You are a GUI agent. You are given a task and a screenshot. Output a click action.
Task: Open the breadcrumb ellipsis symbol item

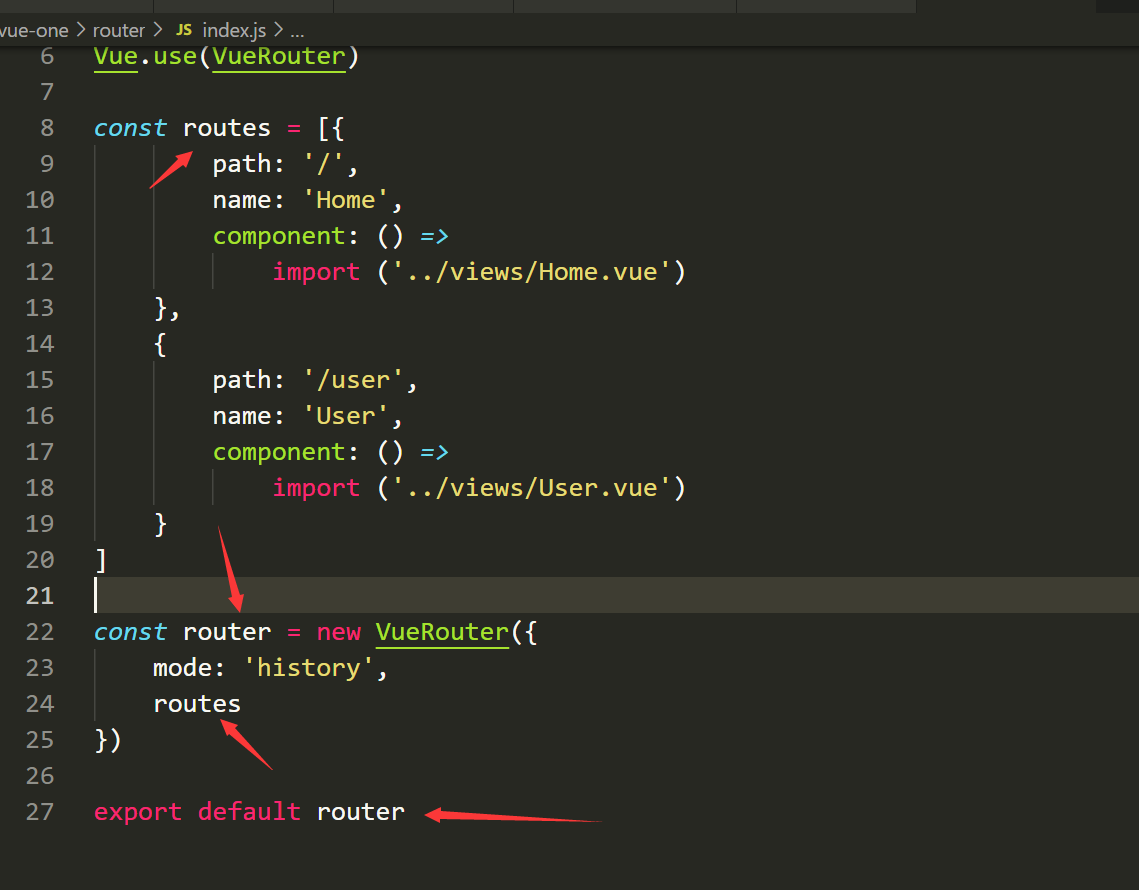tap(297, 31)
